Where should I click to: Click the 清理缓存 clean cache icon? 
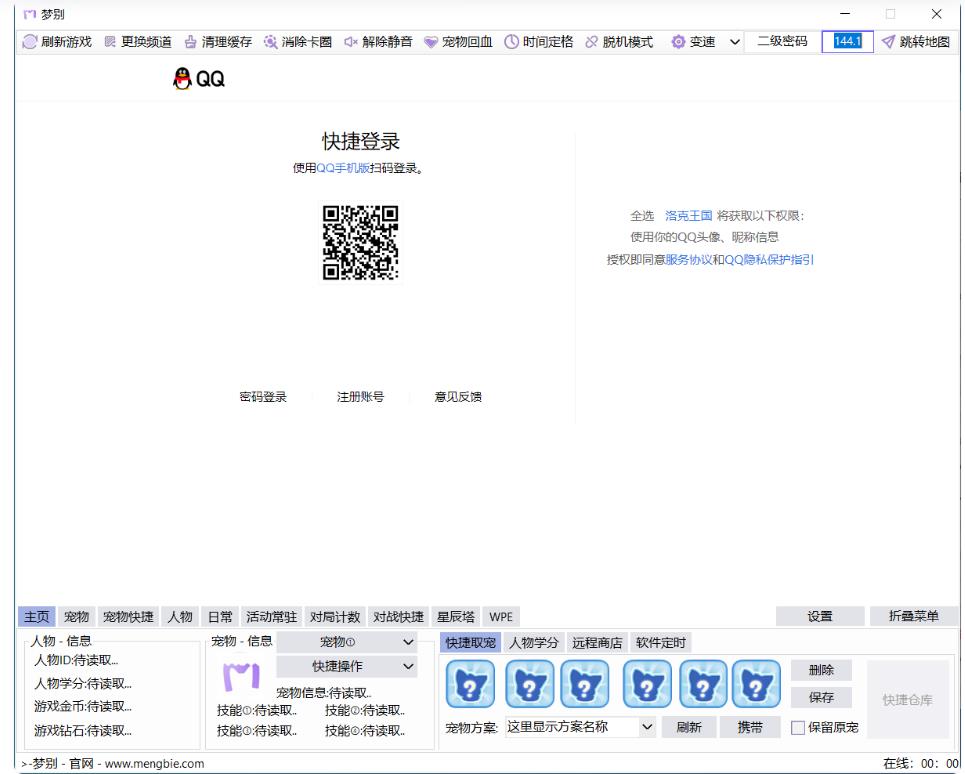tap(191, 42)
